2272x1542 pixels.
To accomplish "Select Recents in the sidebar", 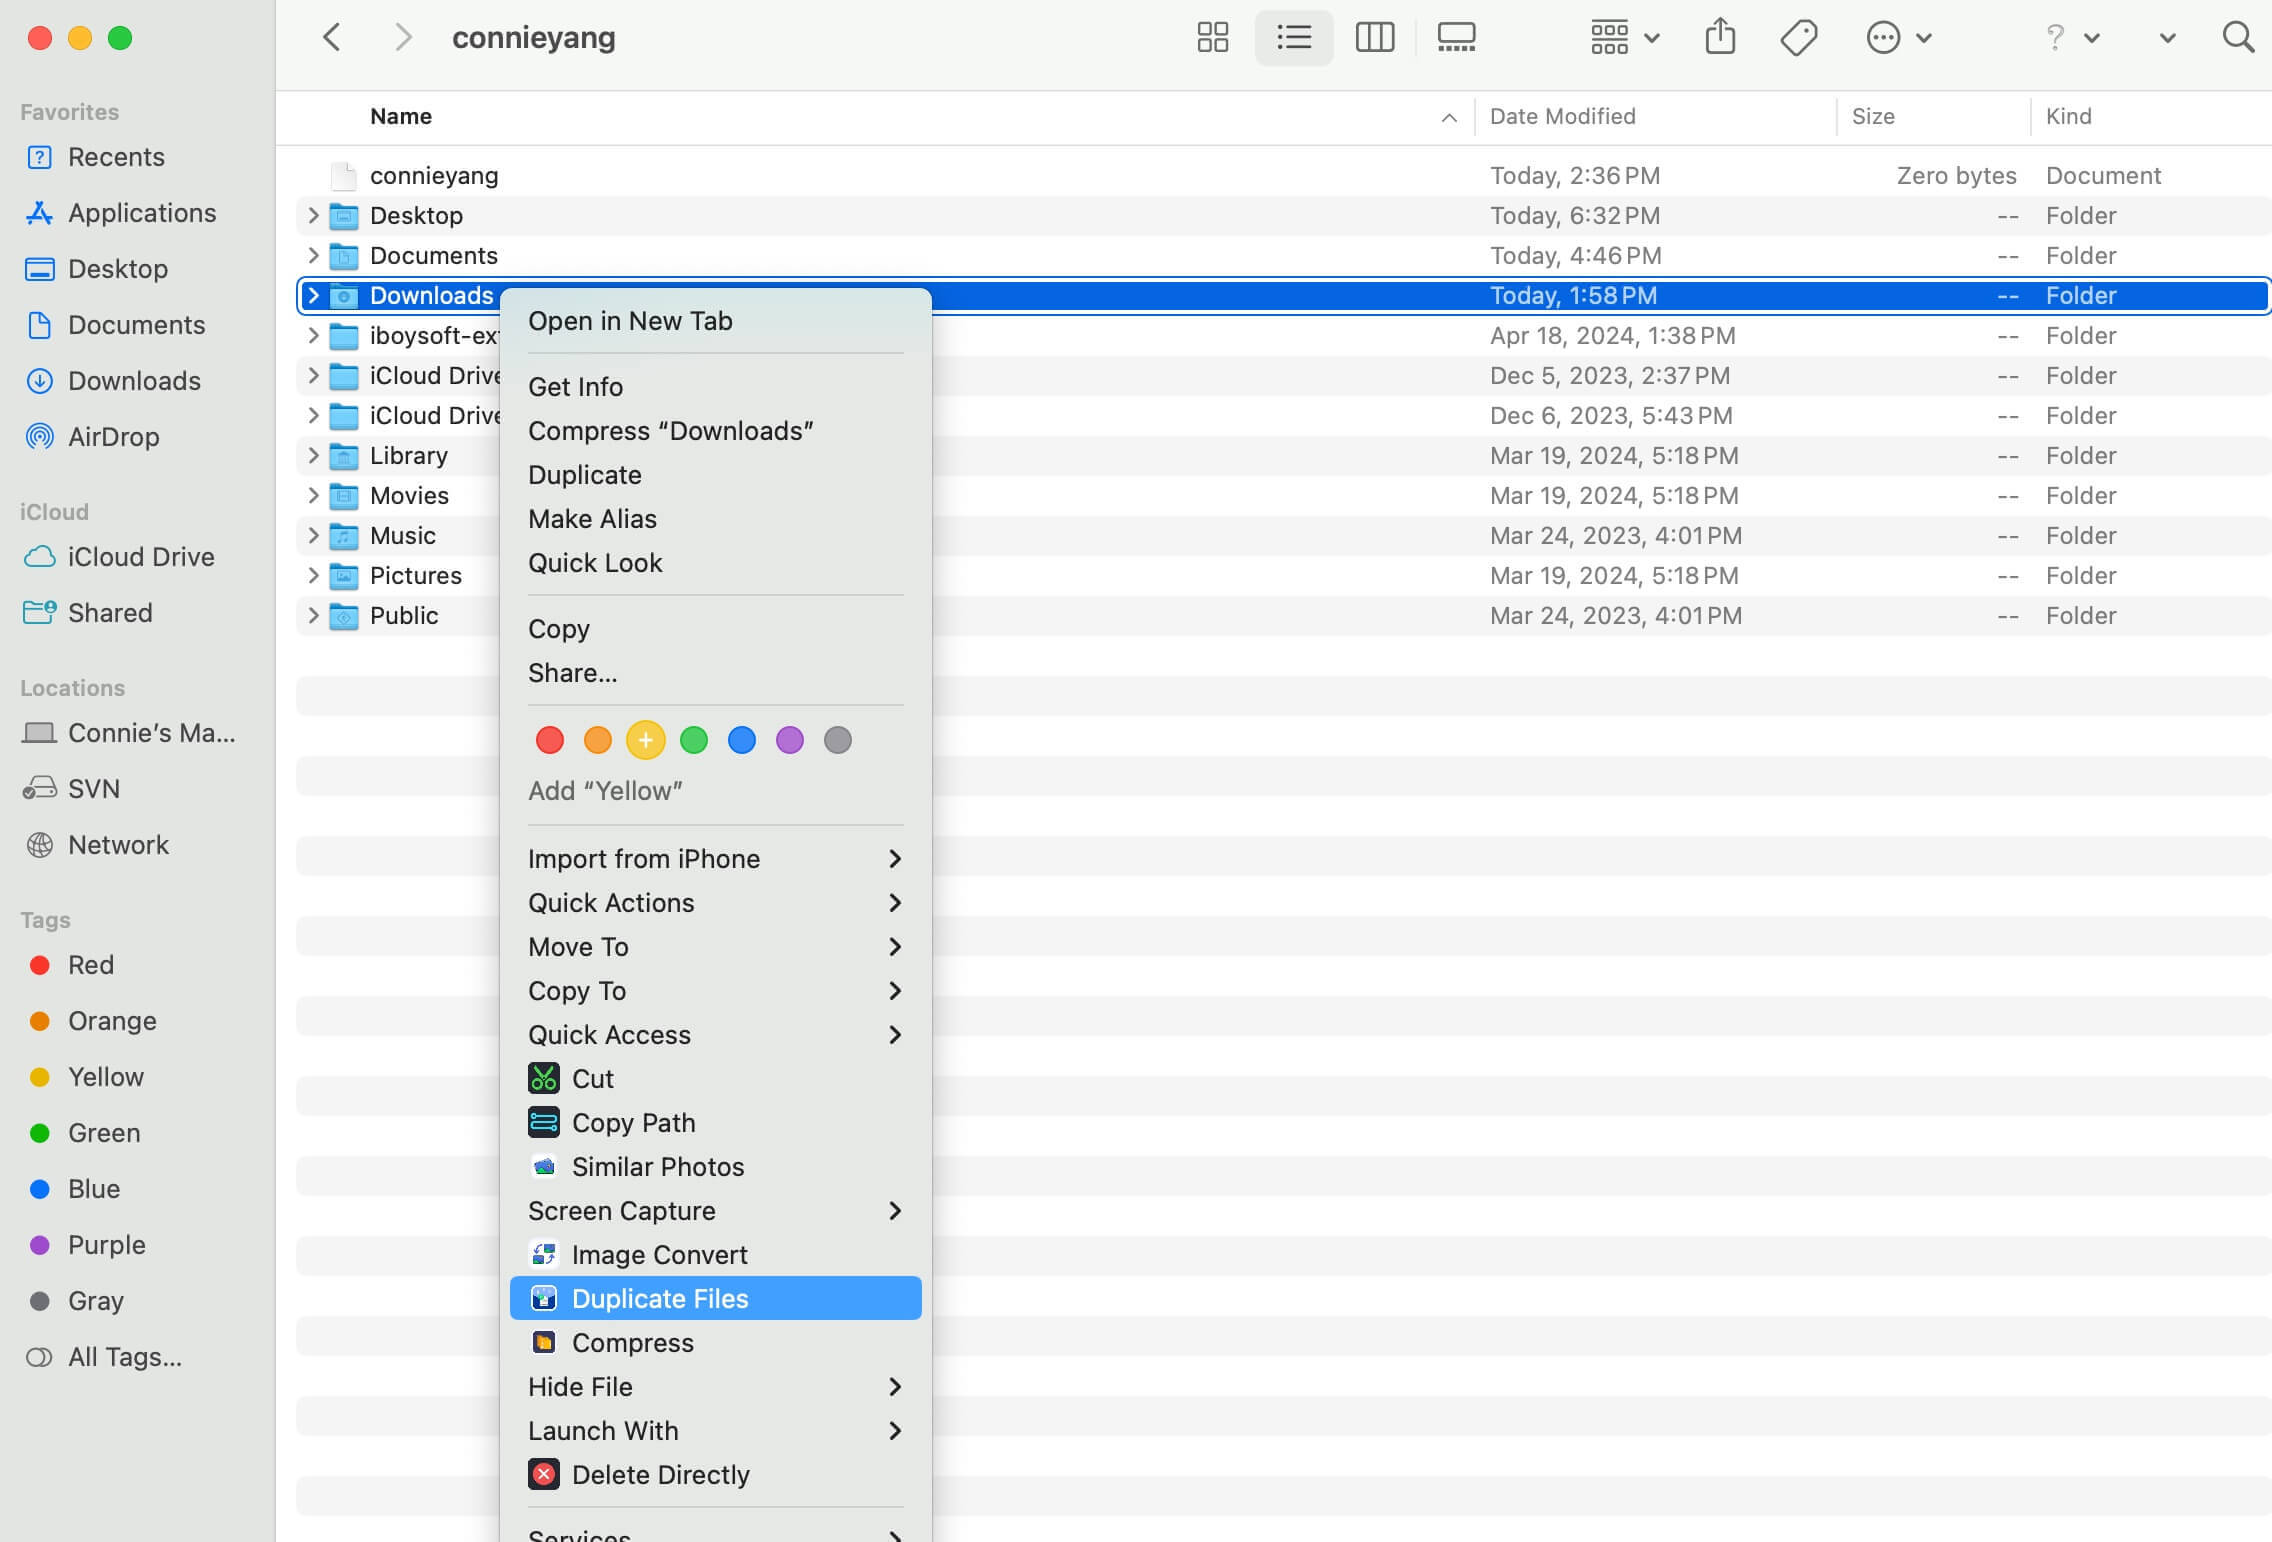I will point(116,157).
